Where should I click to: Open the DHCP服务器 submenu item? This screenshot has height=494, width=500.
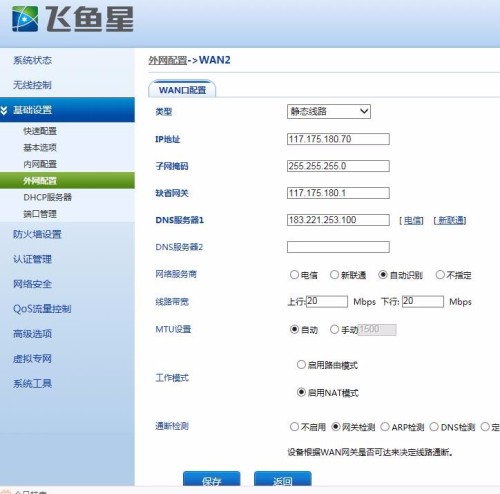click(x=48, y=197)
